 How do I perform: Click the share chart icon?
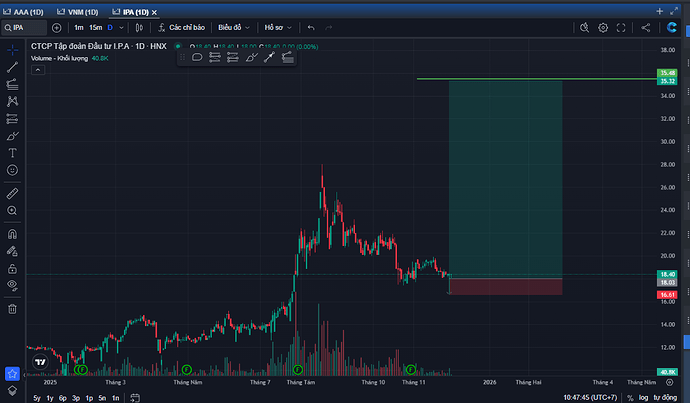click(x=646, y=28)
